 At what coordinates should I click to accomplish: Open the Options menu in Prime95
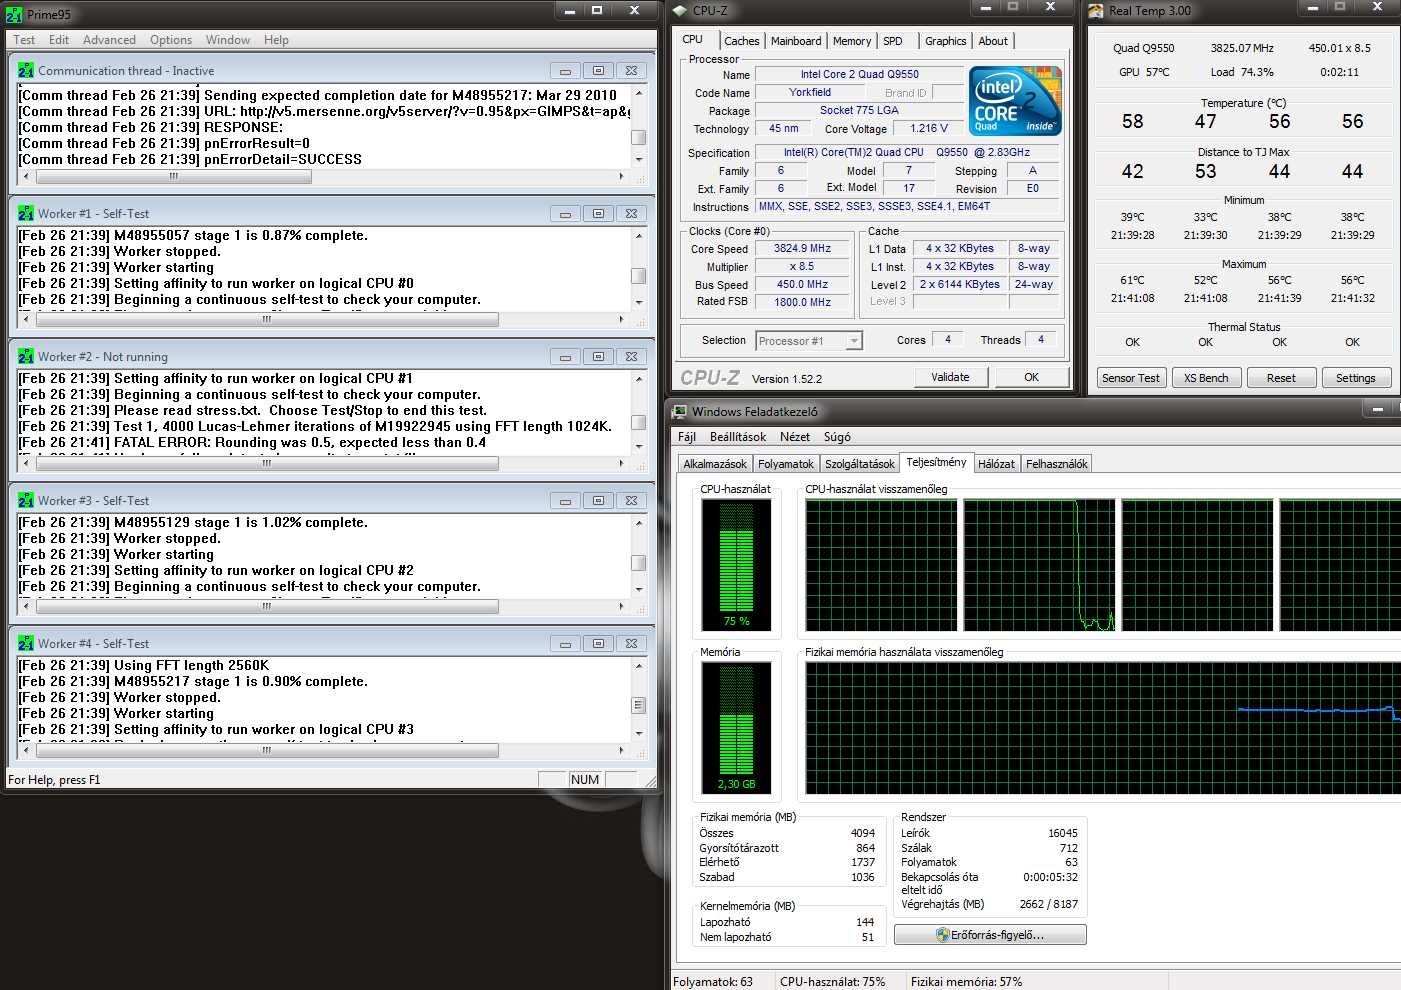coord(171,40)
